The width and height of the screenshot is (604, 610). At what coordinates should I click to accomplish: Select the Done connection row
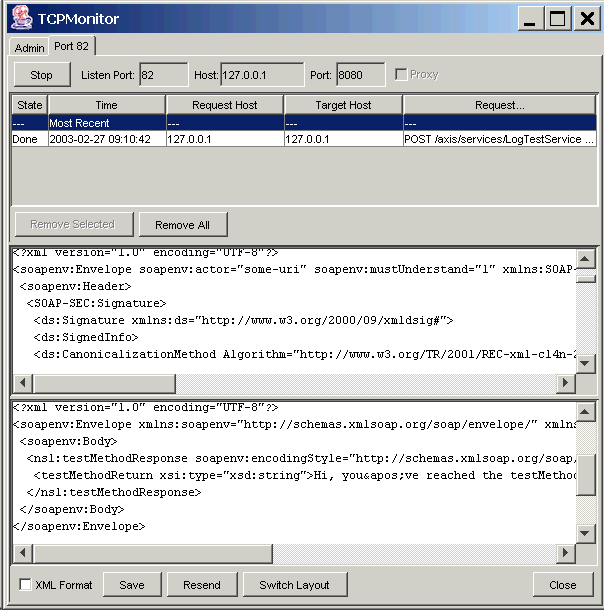click(x=300, y=140)
